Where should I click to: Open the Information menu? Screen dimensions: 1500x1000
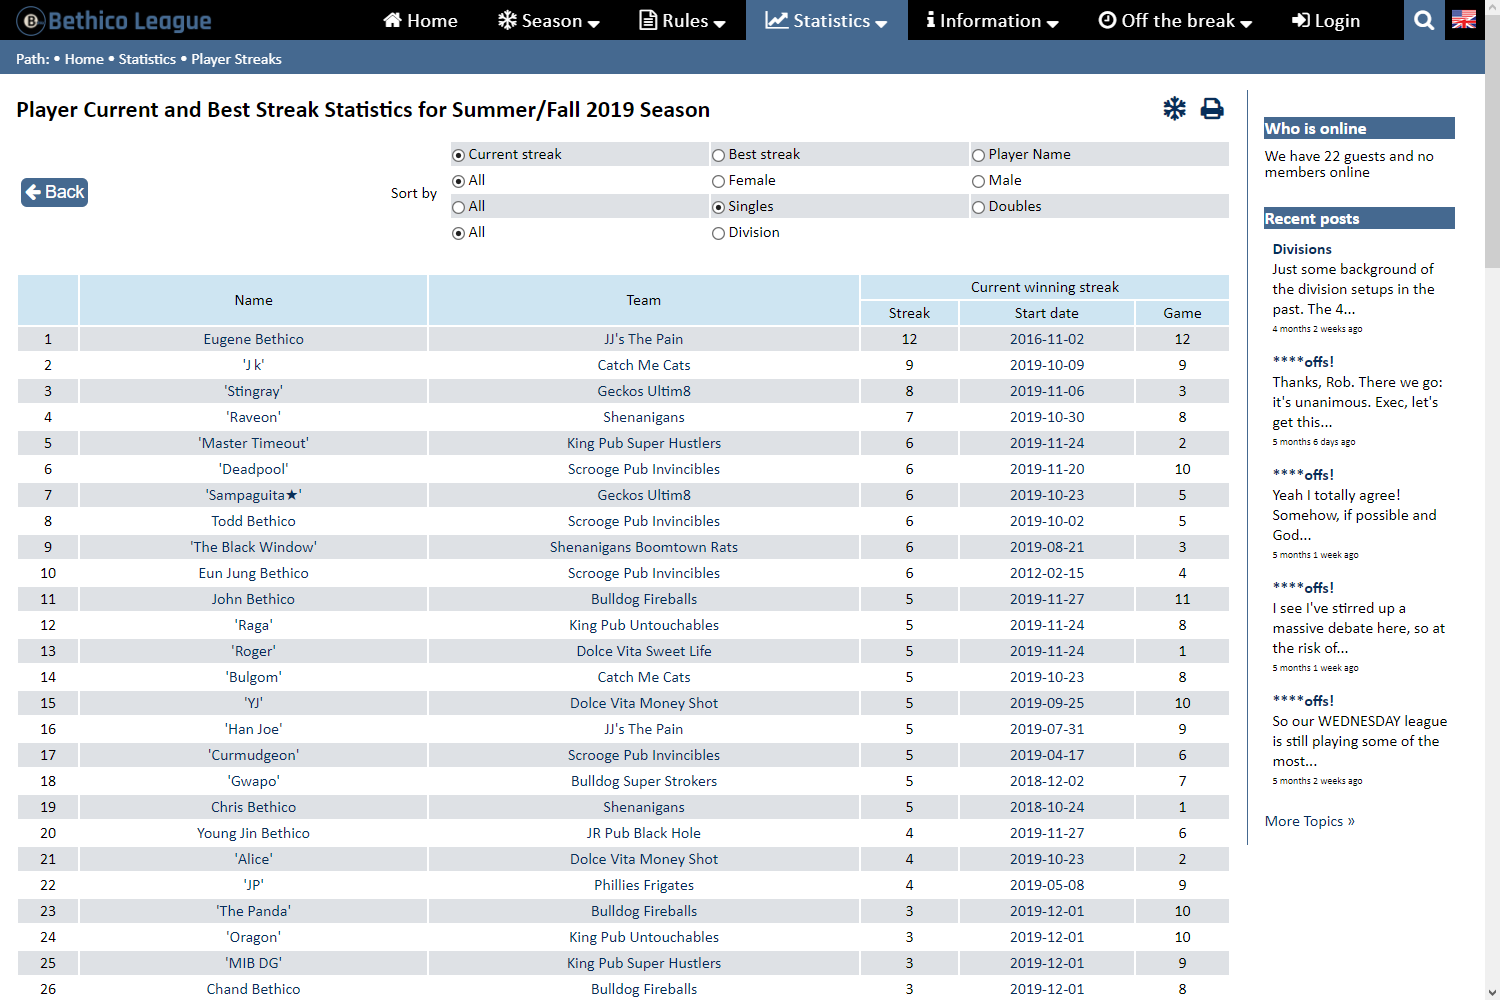[991, 20]
